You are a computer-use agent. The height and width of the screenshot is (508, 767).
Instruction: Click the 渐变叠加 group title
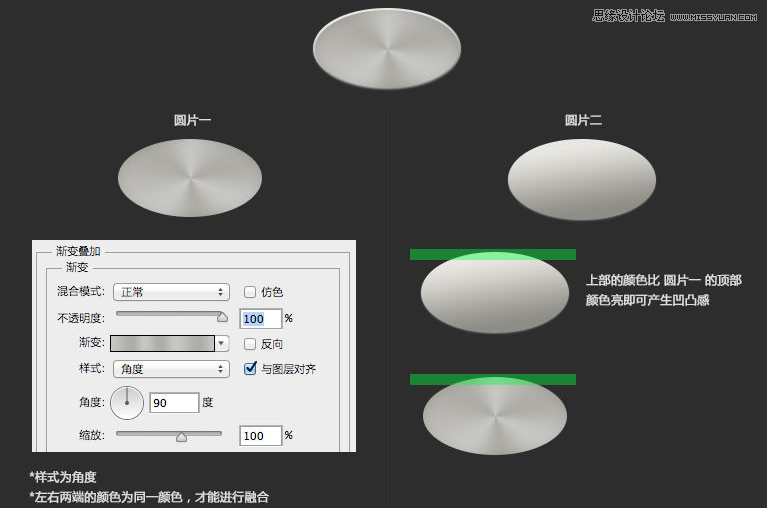click(78, 251)
